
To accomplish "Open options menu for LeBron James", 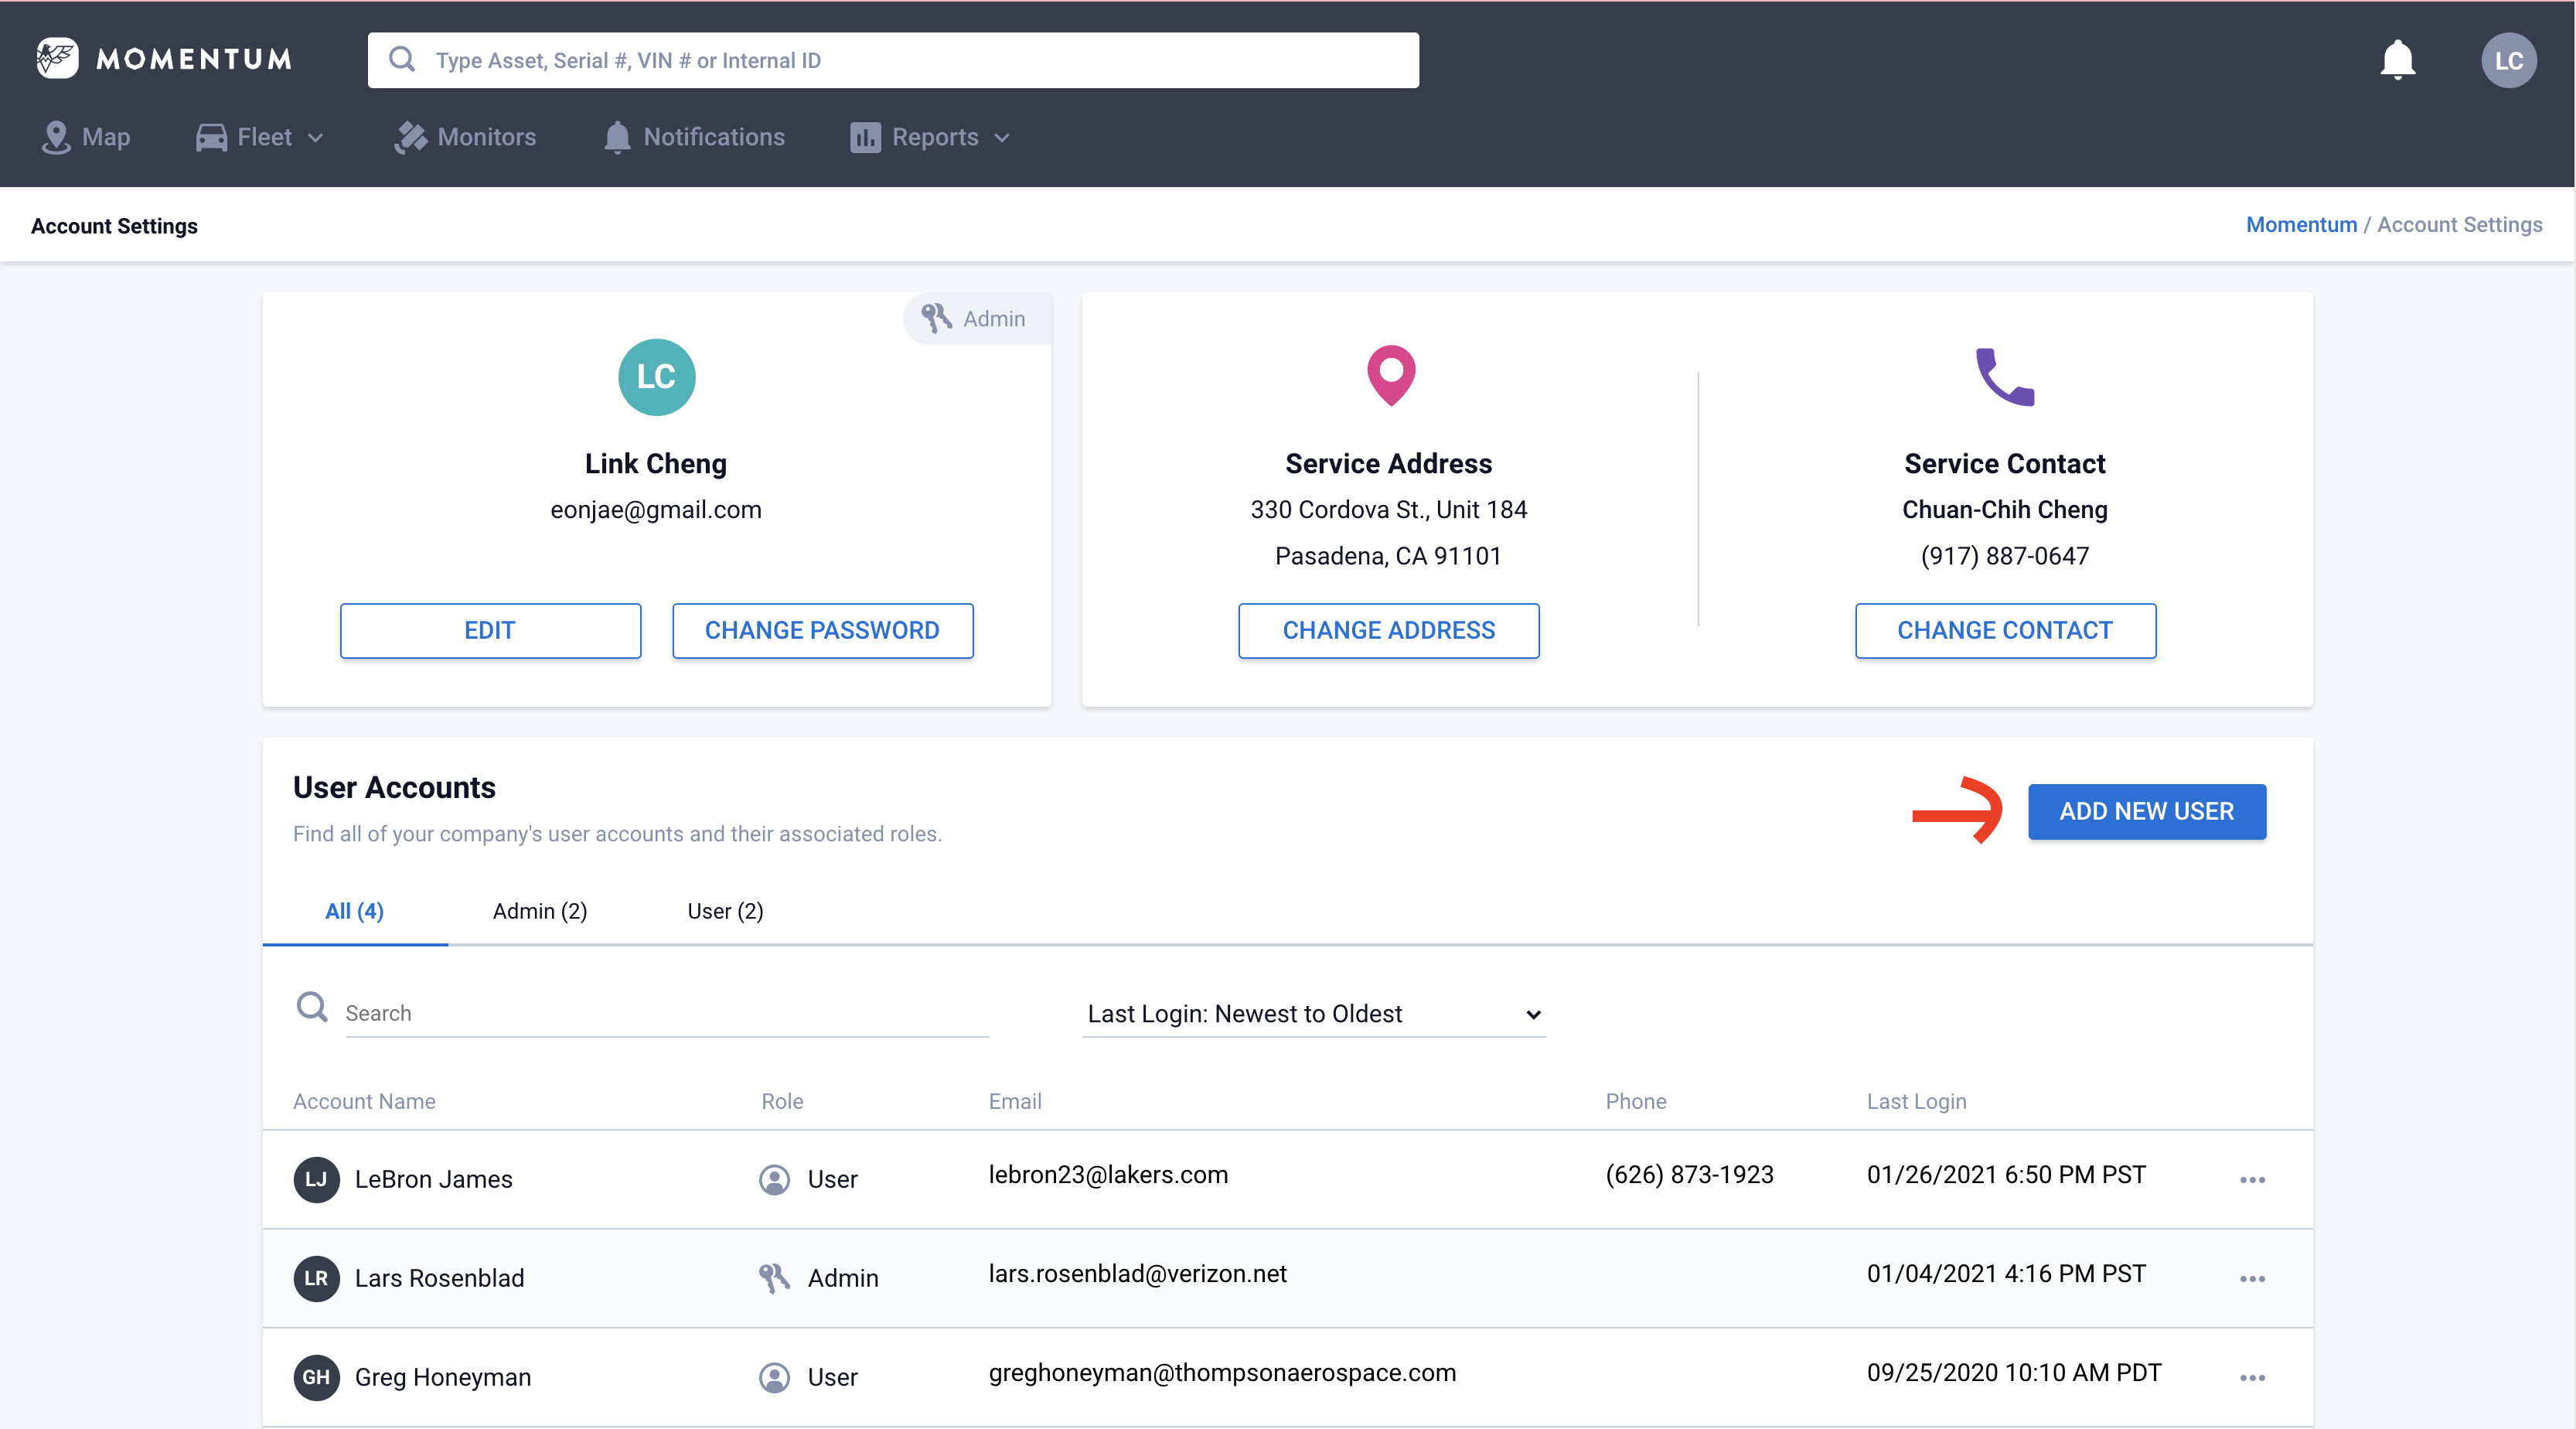I will click(2252, 1180).
